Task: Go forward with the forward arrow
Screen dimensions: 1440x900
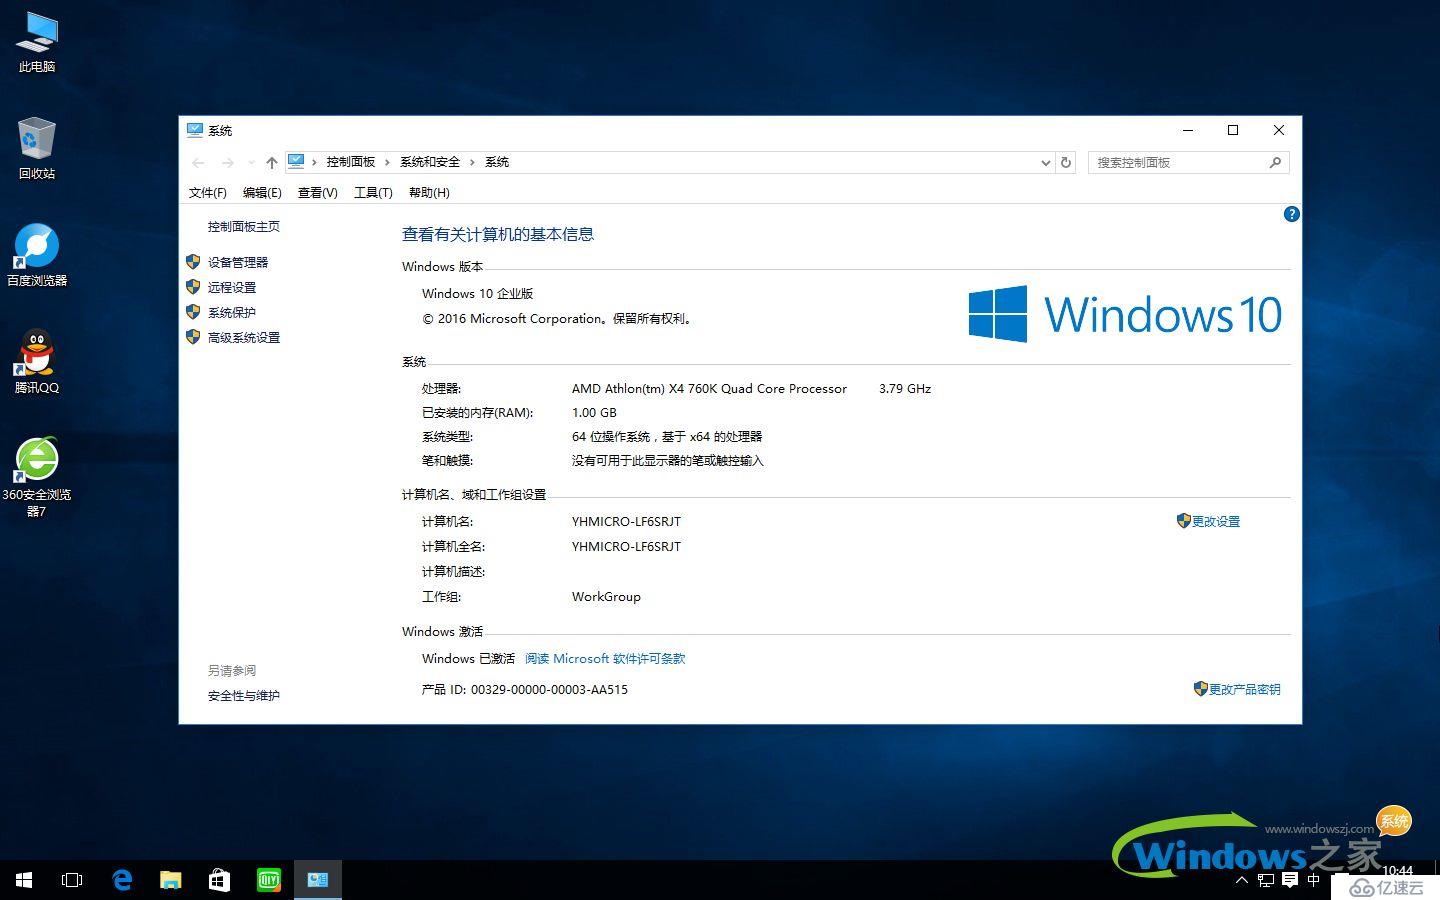Action: [x=228, y=162]
